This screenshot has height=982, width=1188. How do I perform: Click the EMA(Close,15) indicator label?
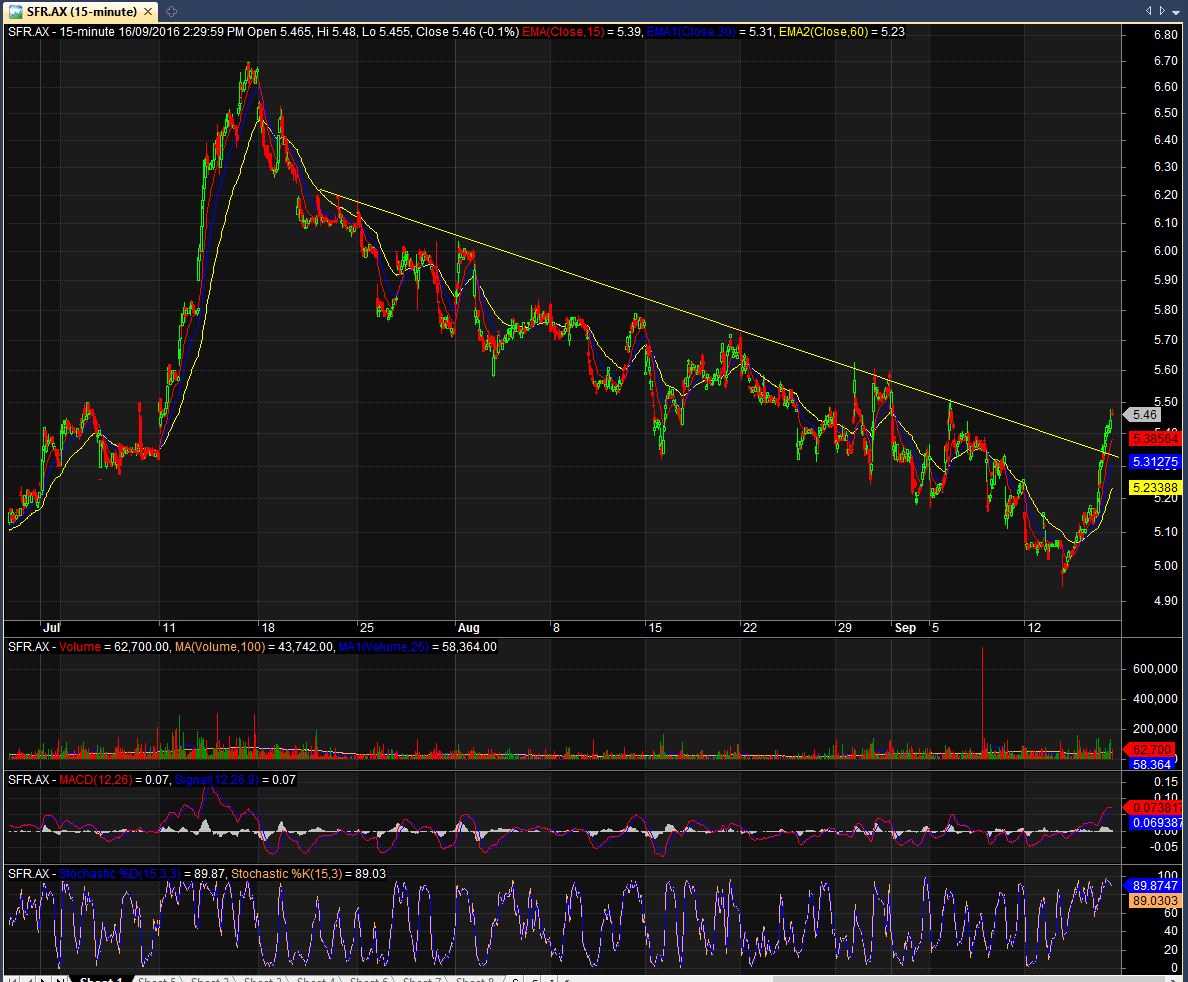[563, 32]
